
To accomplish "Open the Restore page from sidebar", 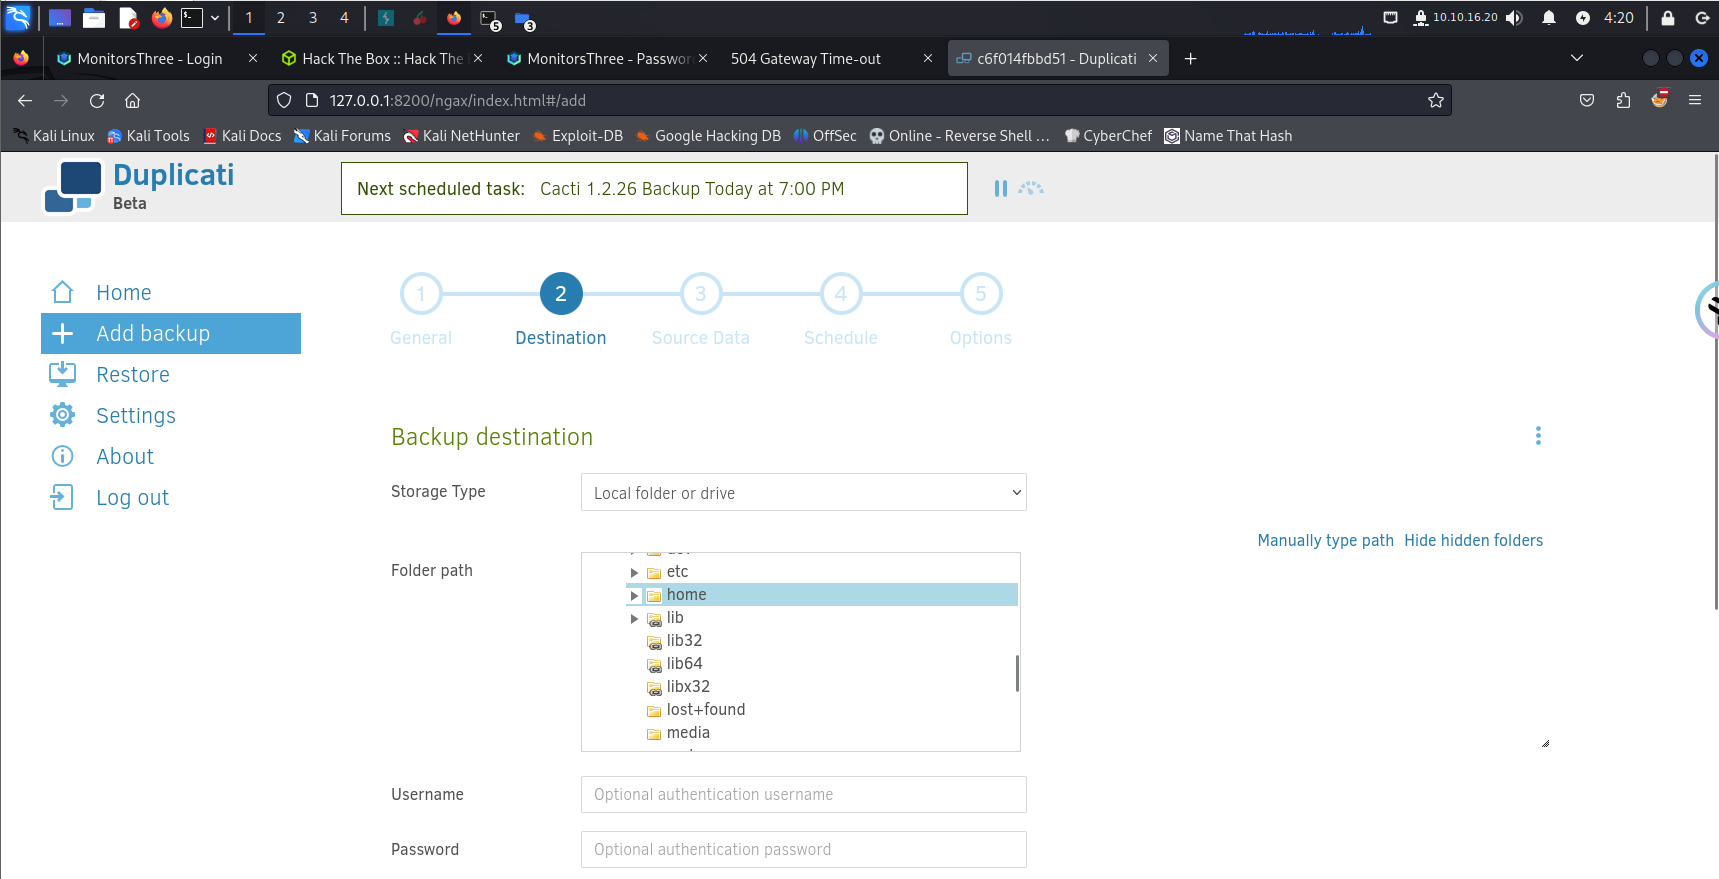I will (x=132, y=375).
